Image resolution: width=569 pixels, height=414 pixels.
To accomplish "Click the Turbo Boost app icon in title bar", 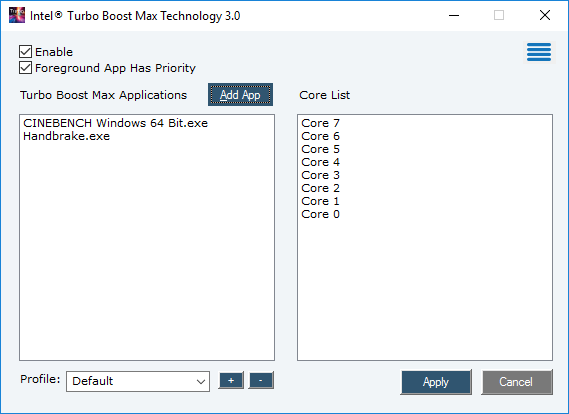I will pos(17,15).
